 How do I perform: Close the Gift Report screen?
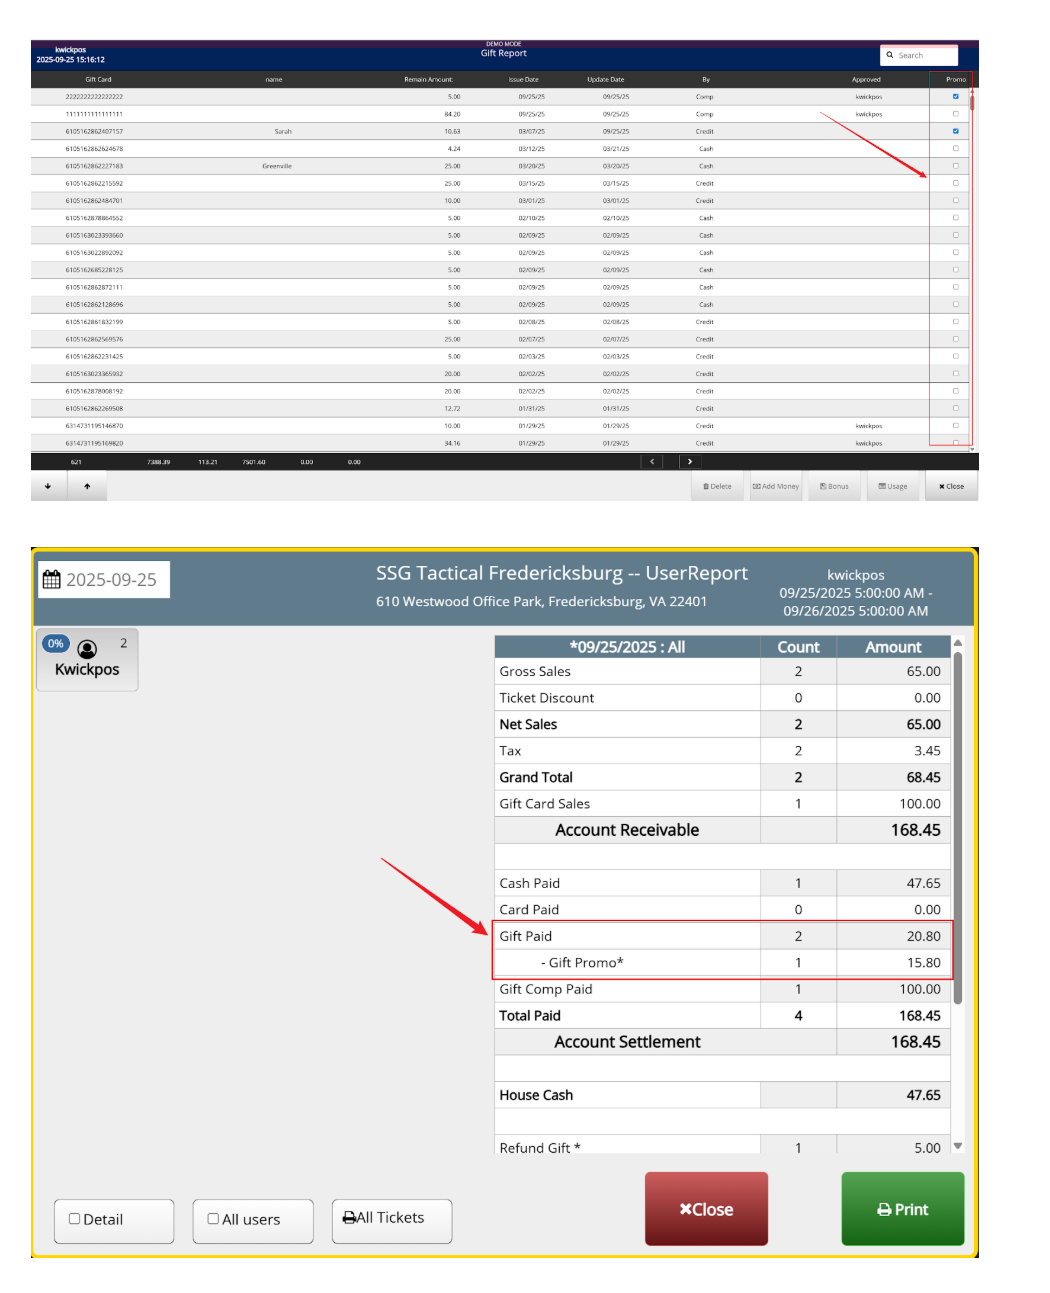click(951, 486)
